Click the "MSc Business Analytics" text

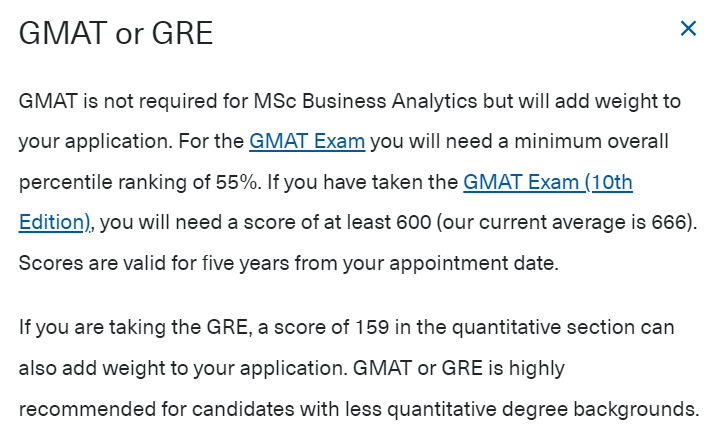[365, 101]
